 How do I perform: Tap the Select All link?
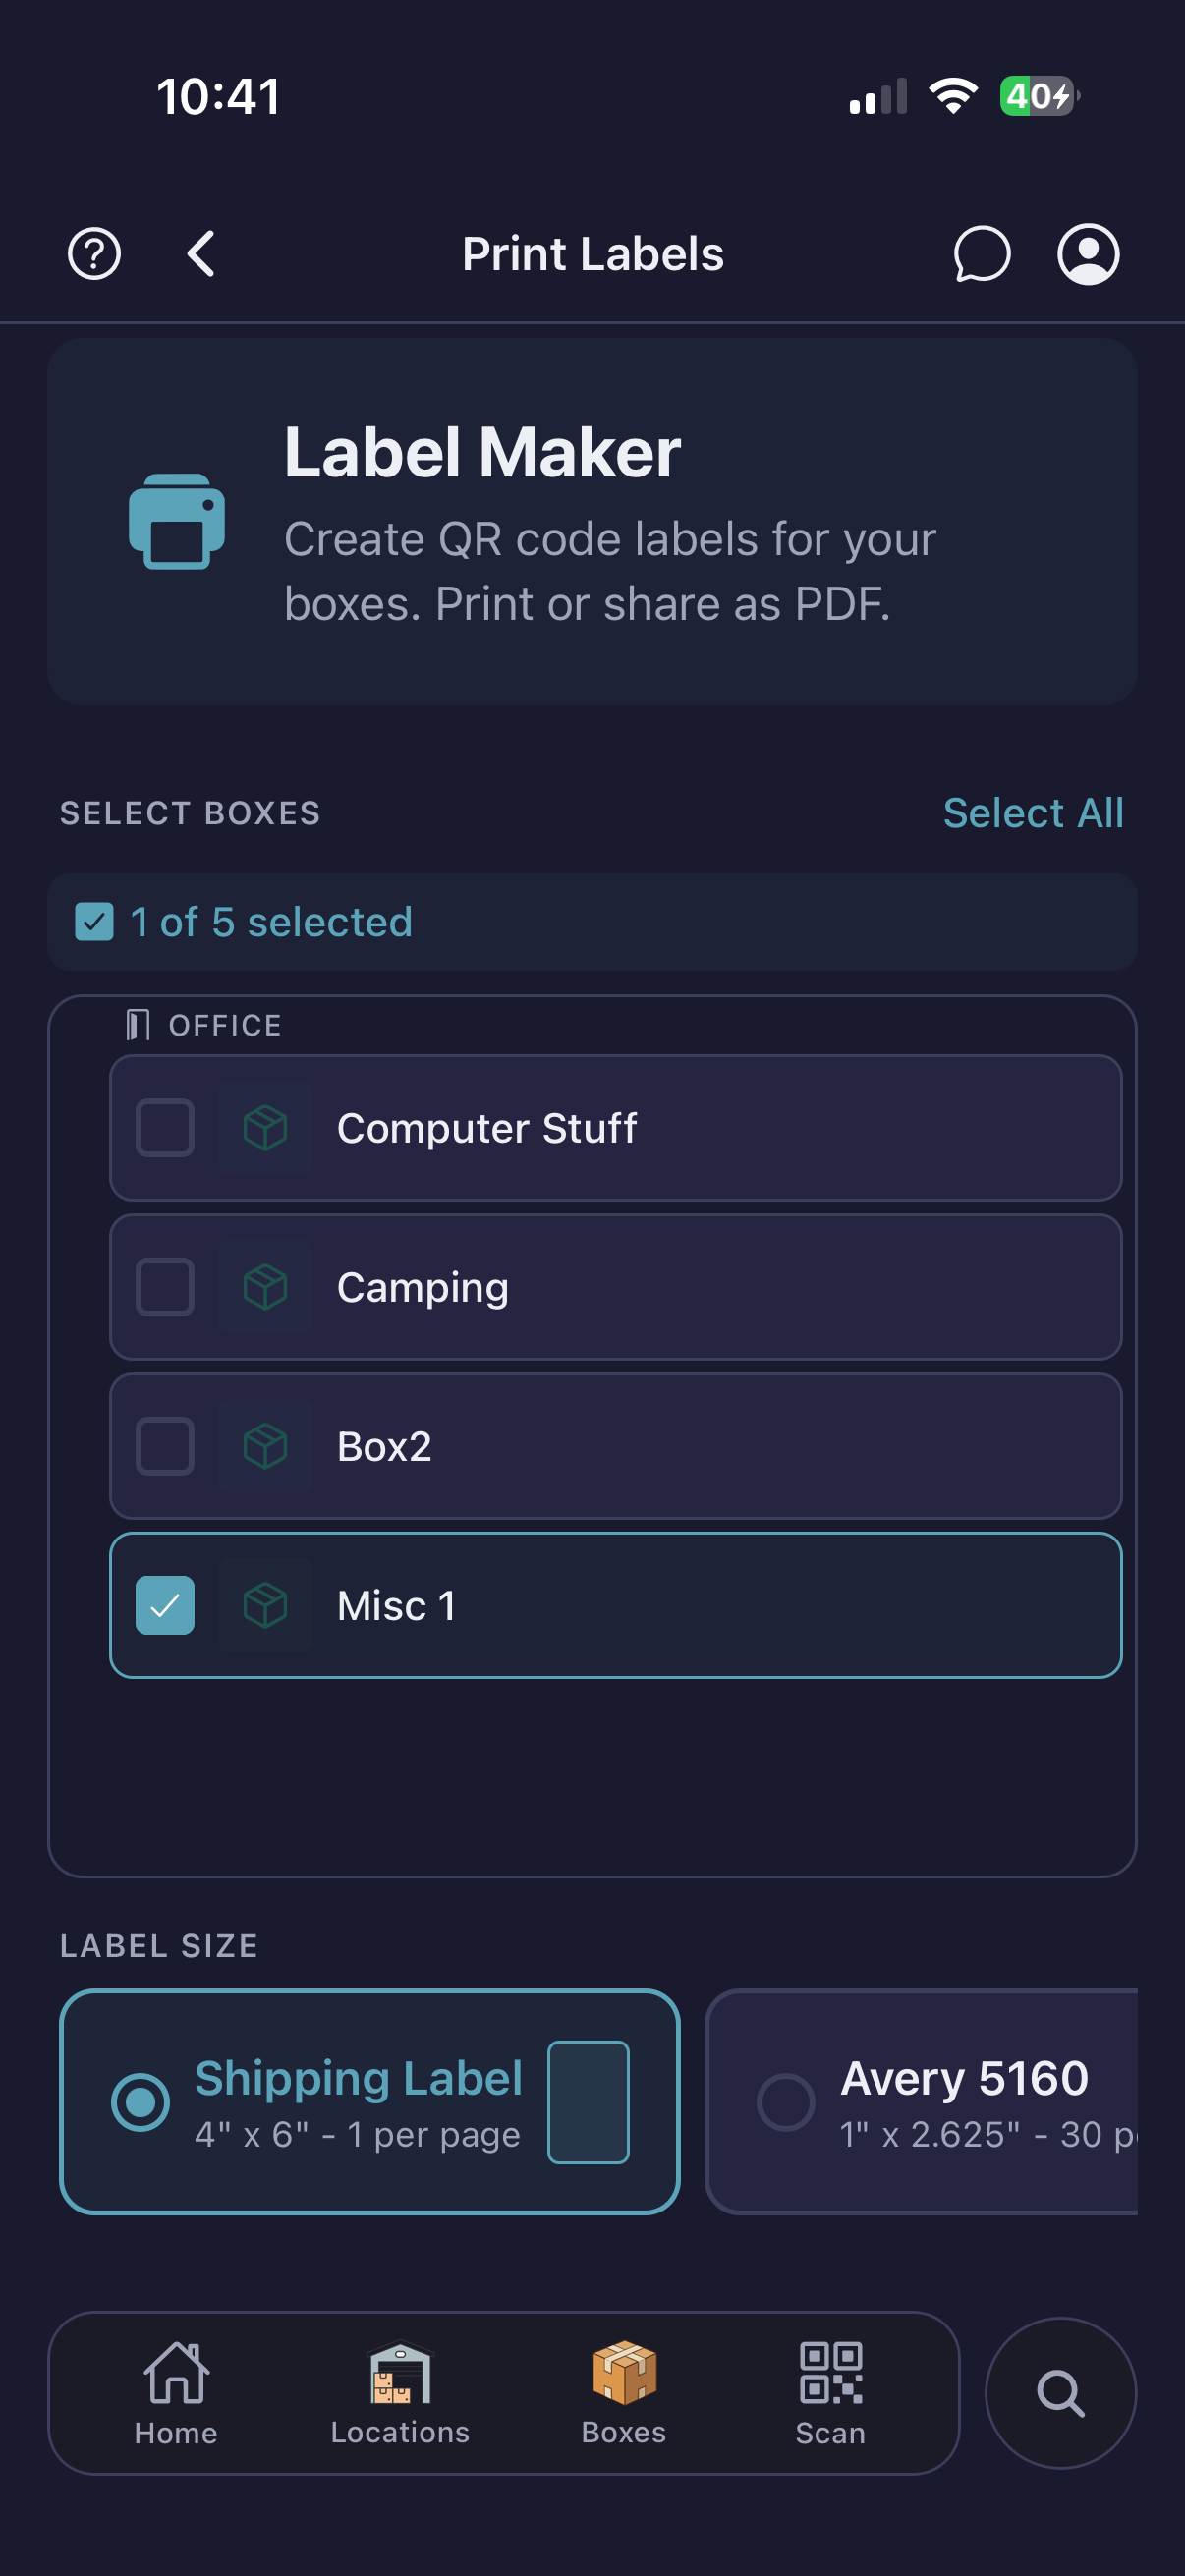pos(1032,813)
